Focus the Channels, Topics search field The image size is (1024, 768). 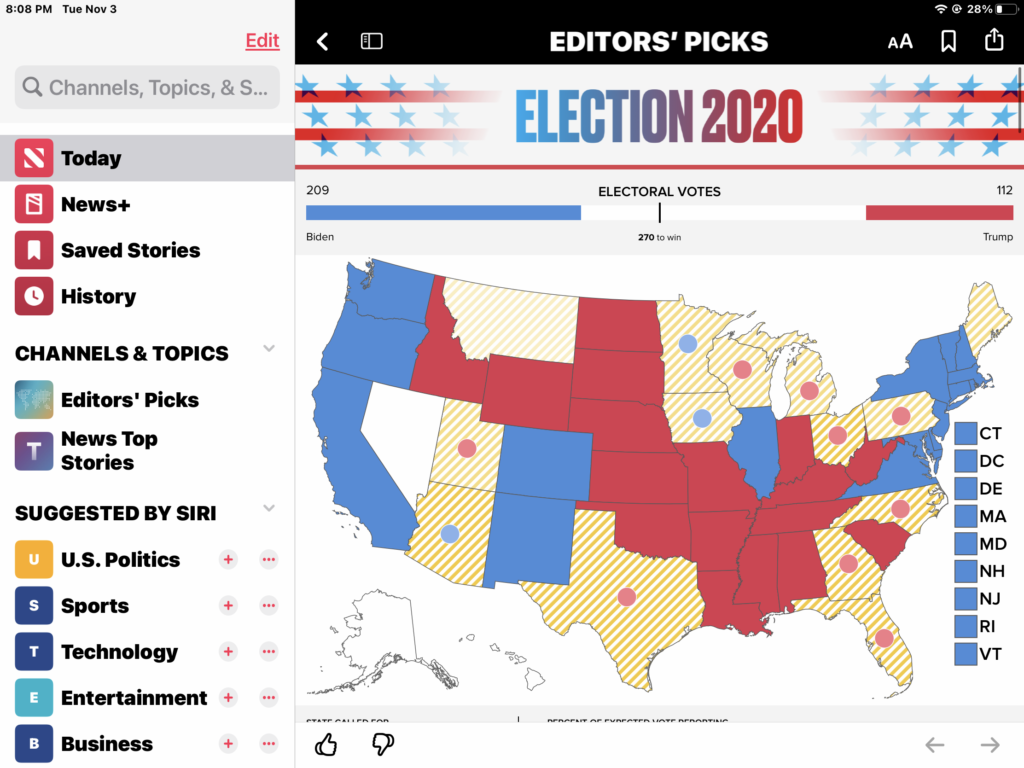tap(147, 88)
